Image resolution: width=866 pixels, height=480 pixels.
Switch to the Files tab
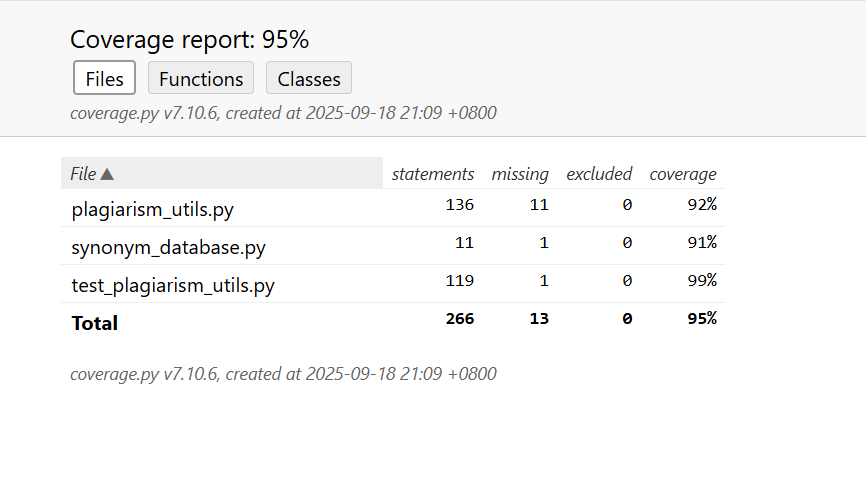(104, 78)
